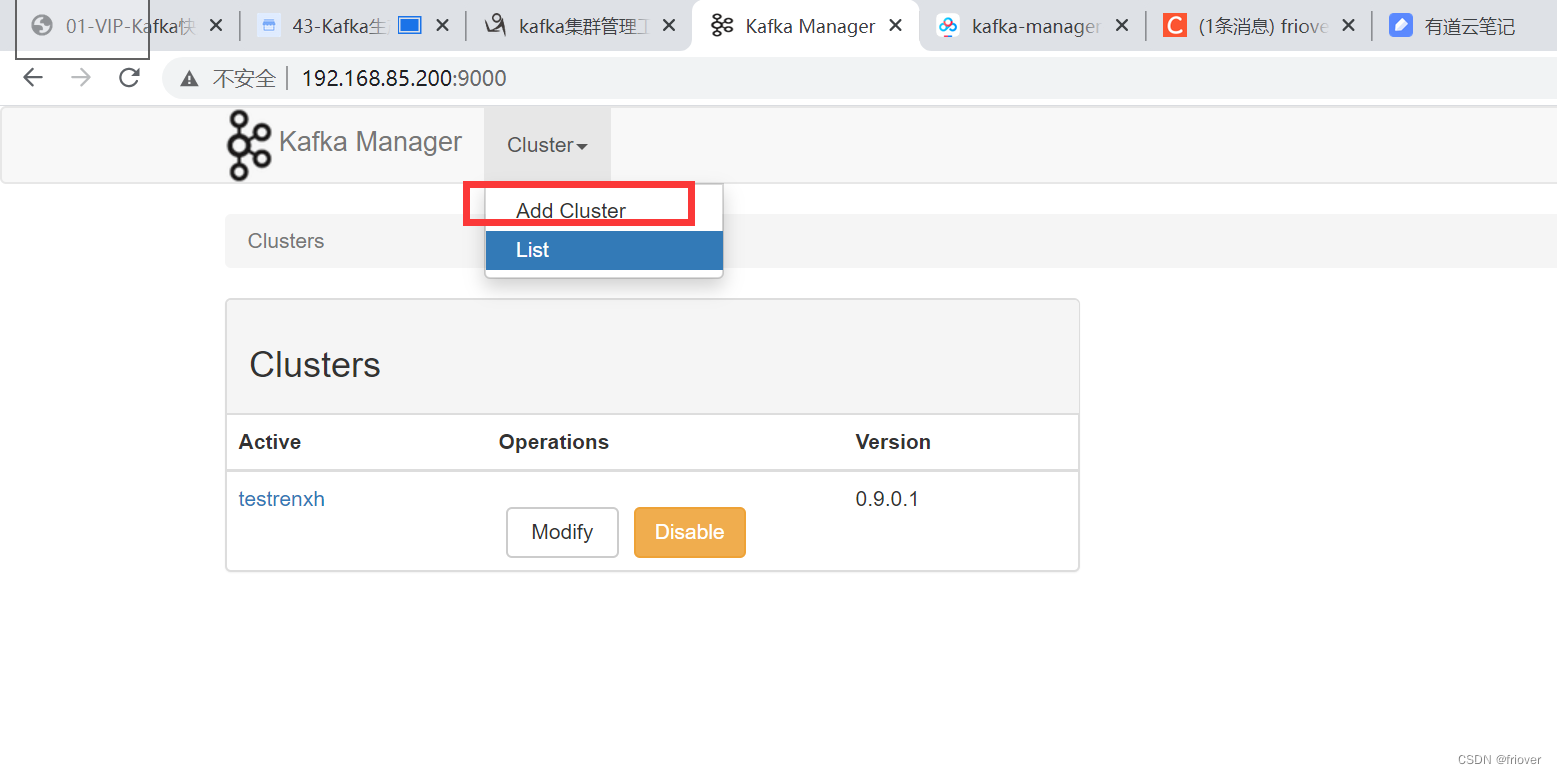This screenshot has width=1557, height=774.
Task: Close the friover CSDN tab
Action: tap(1348, 26)
